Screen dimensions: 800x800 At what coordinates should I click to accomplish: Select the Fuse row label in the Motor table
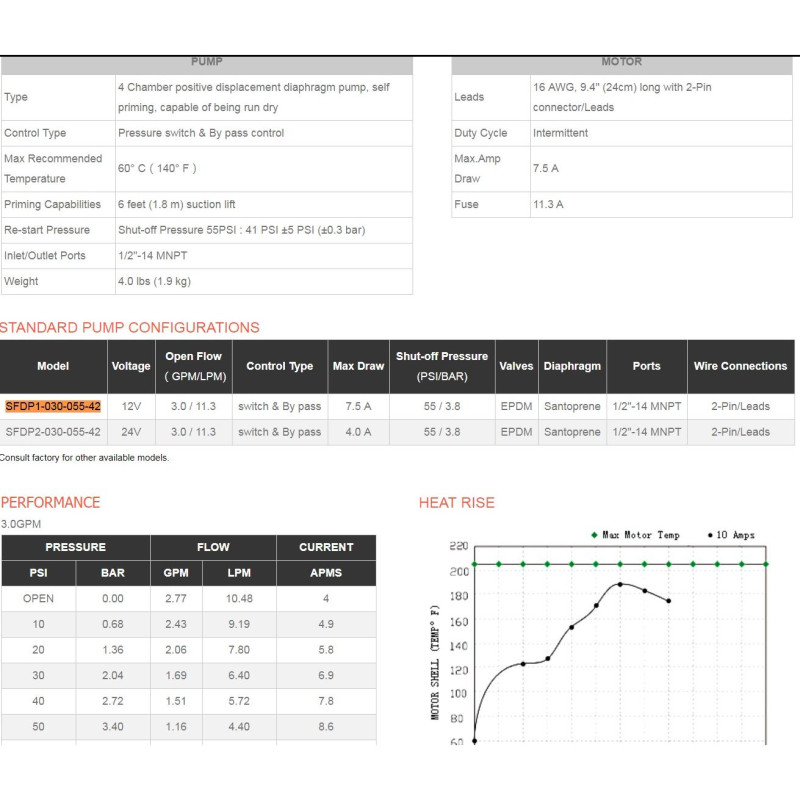(466, 204)
